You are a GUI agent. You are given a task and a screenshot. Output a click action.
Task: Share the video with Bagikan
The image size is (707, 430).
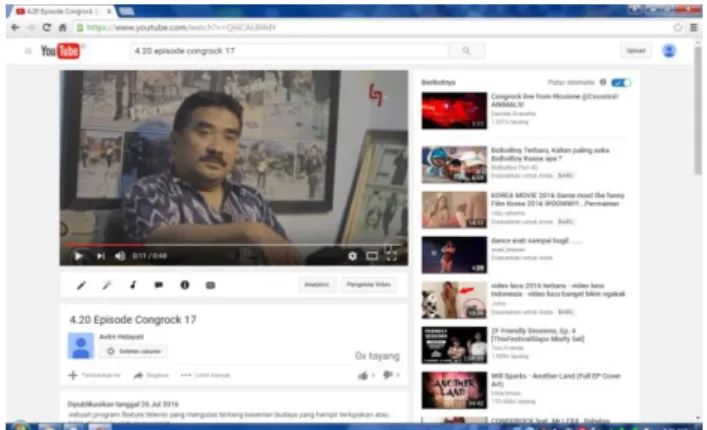(151, 375)
